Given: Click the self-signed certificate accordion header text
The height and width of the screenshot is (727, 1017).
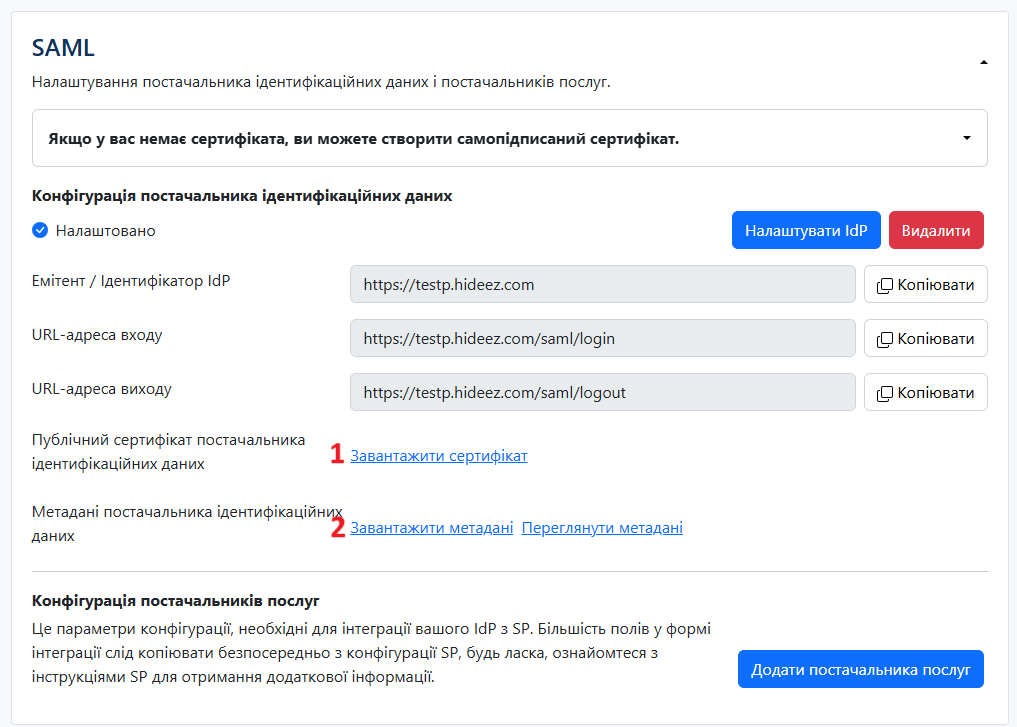Looking at the screenshot, I should [364, 138].
